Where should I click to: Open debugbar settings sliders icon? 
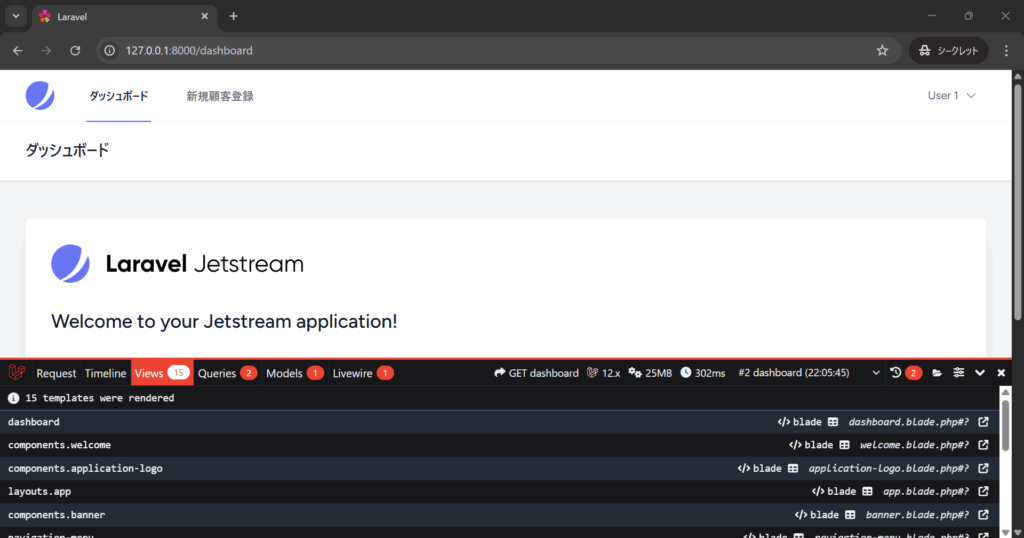[959, 373]
